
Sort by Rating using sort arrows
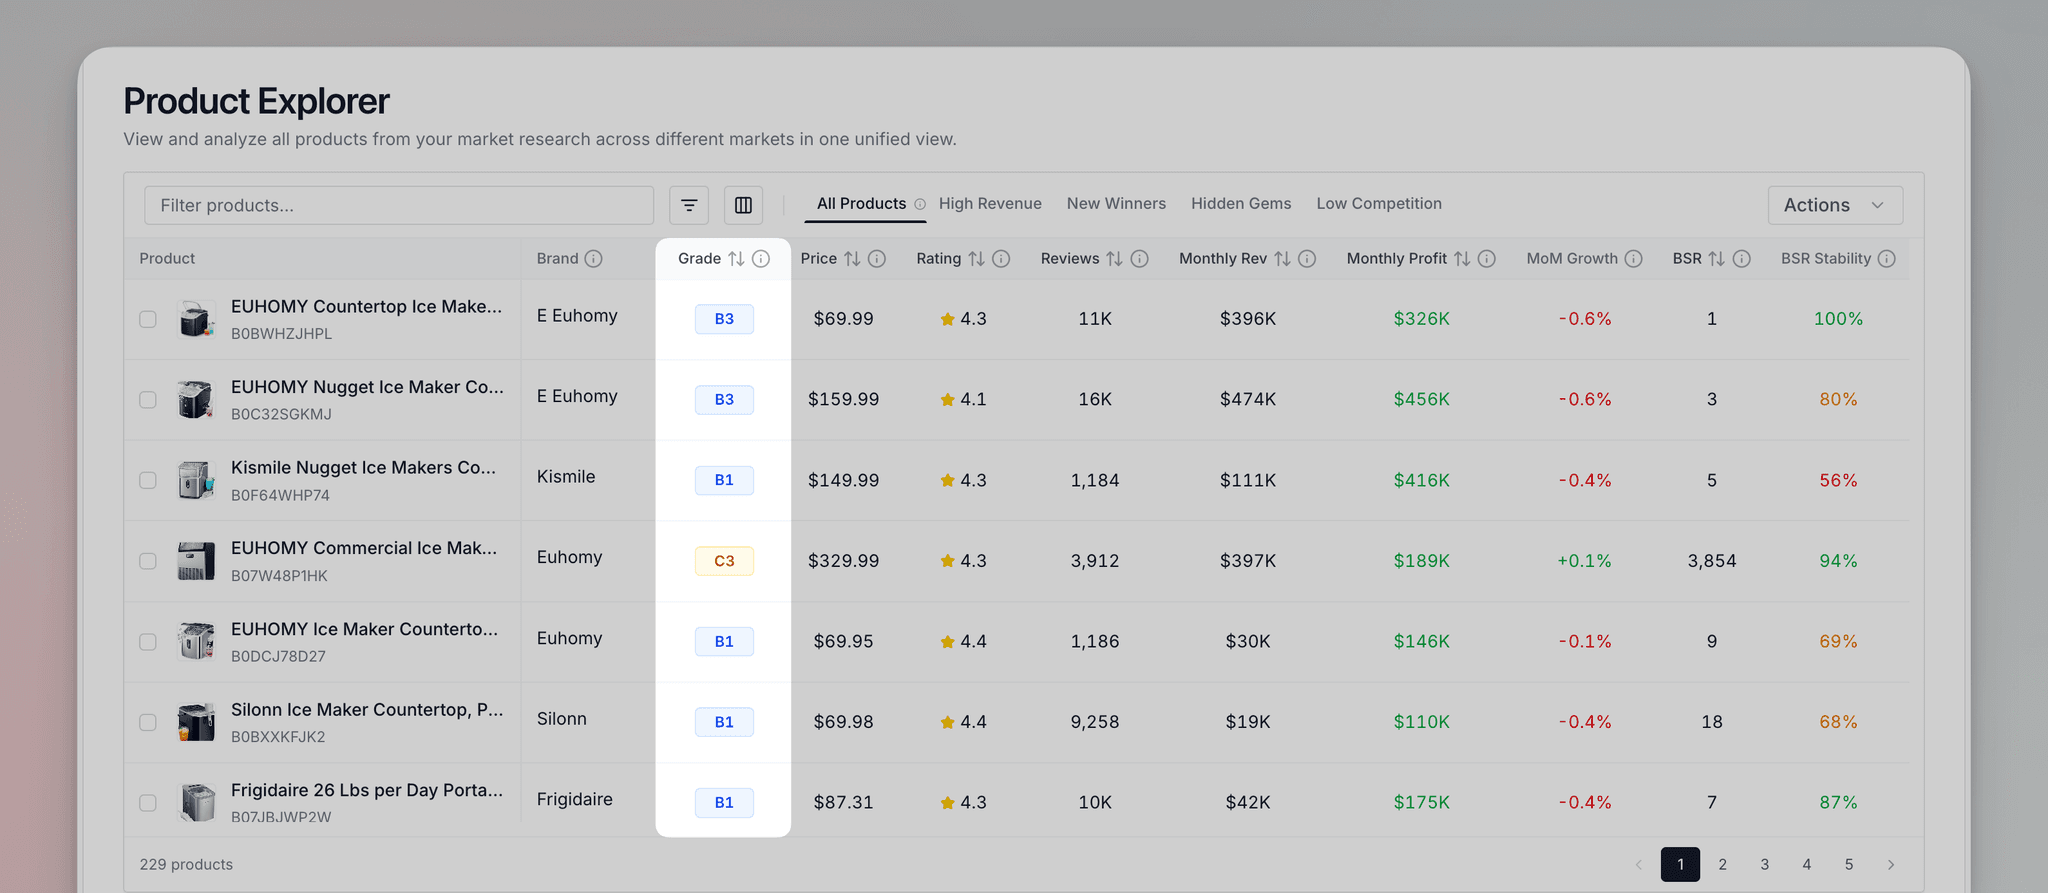point(976,259)
